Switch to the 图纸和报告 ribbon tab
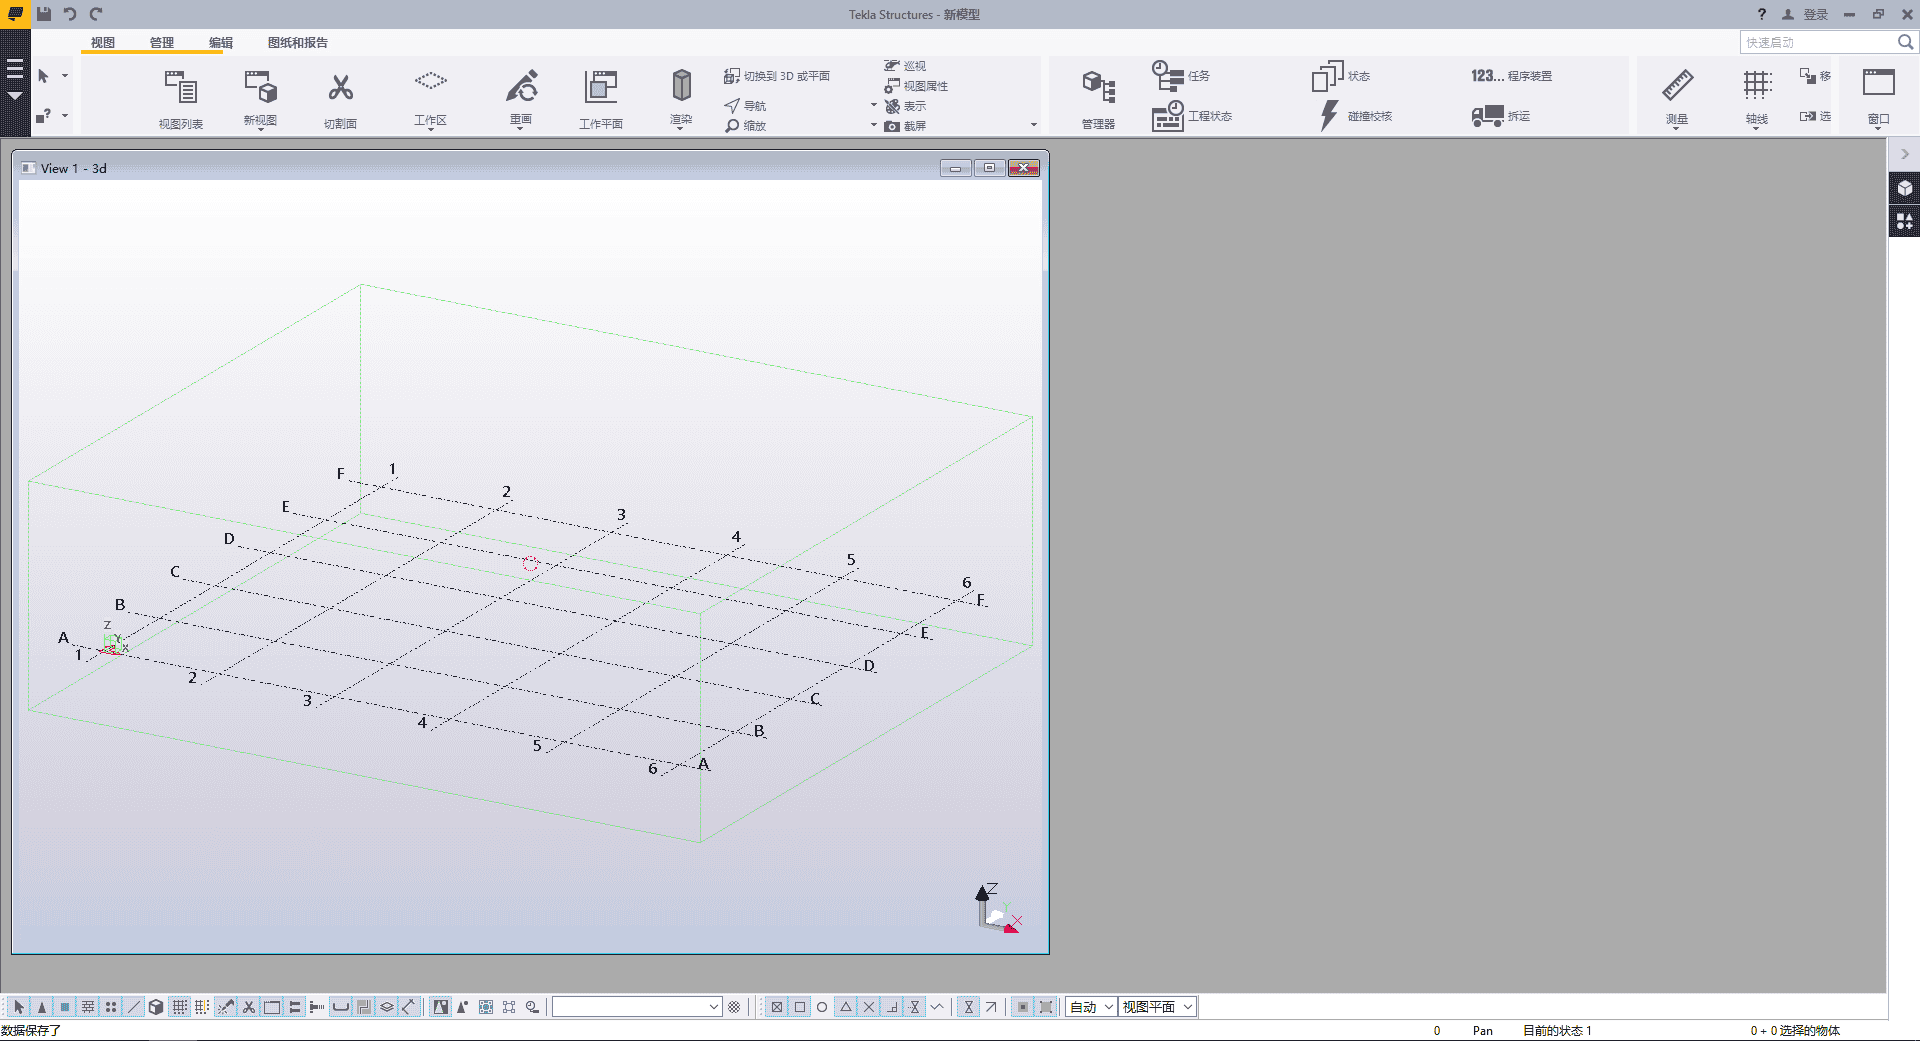The width and height of the screenshot is (1920, 1041). 298,43
